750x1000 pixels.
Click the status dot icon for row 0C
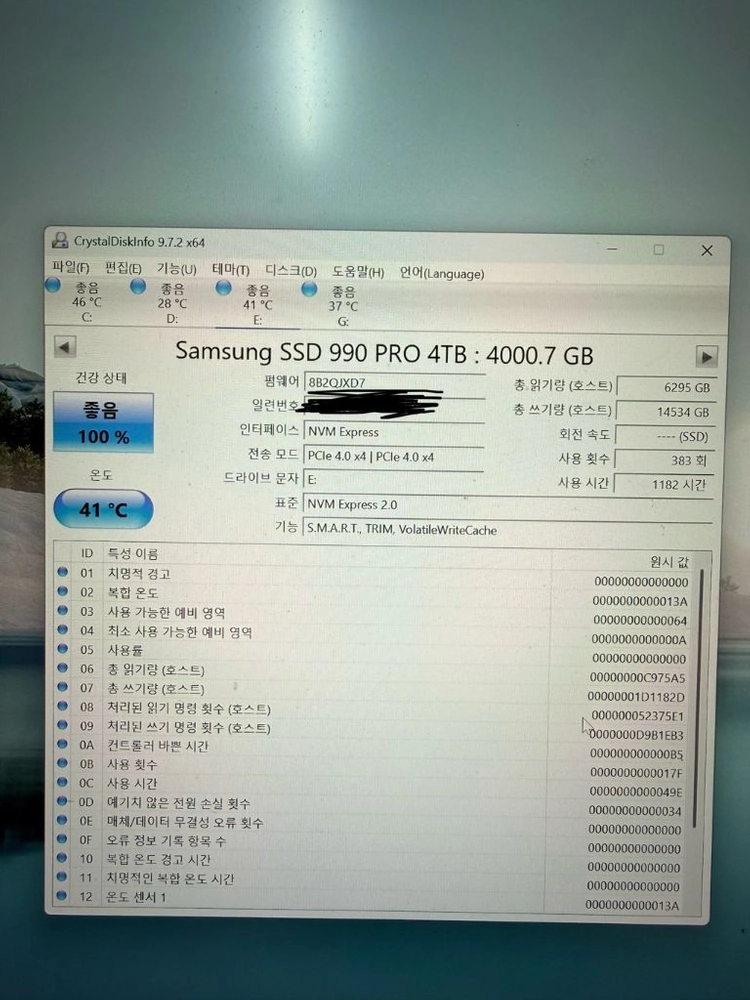click(62, 781)
